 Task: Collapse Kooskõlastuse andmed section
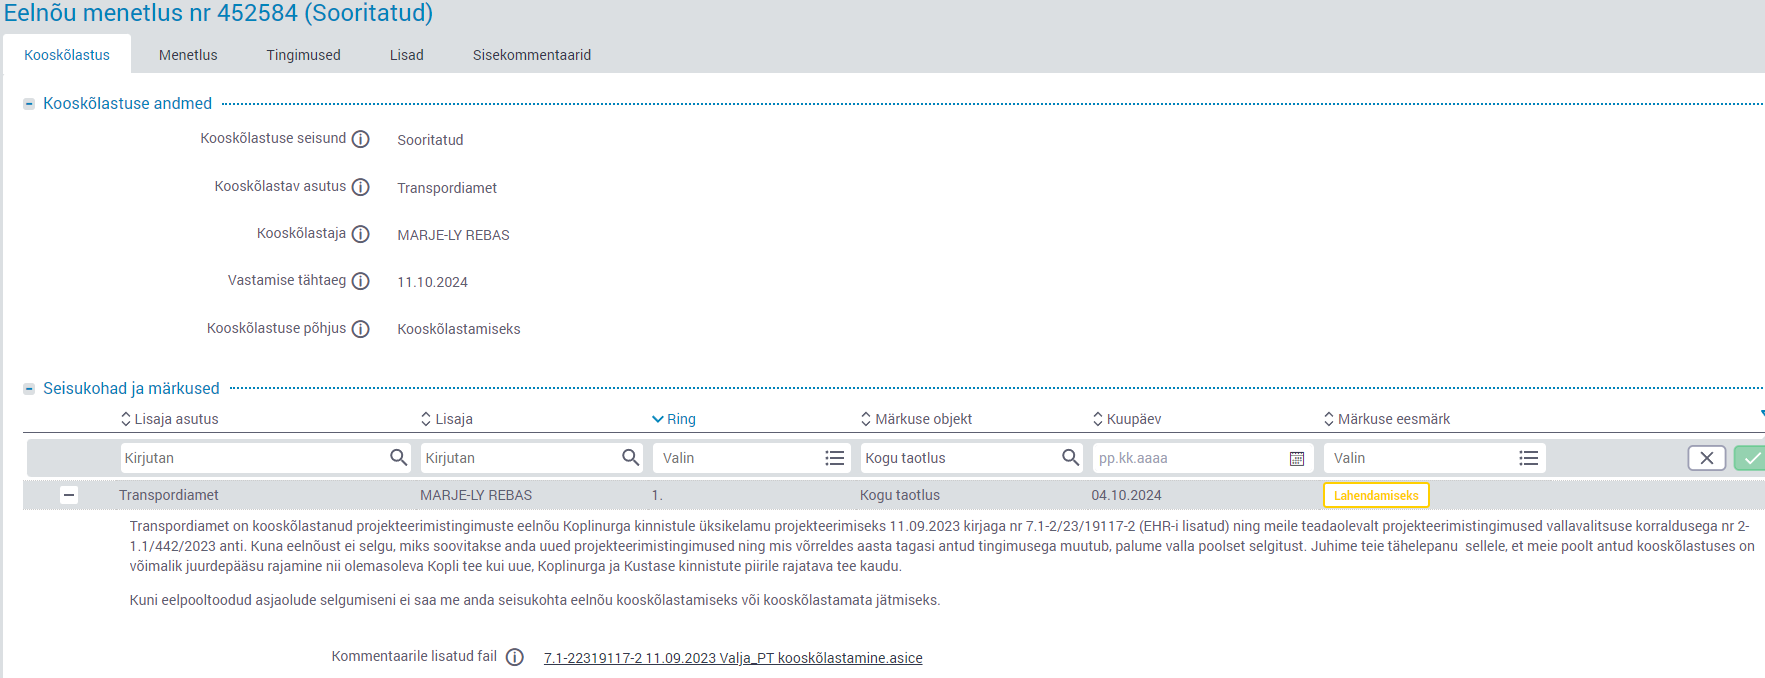tap(29, 104)
